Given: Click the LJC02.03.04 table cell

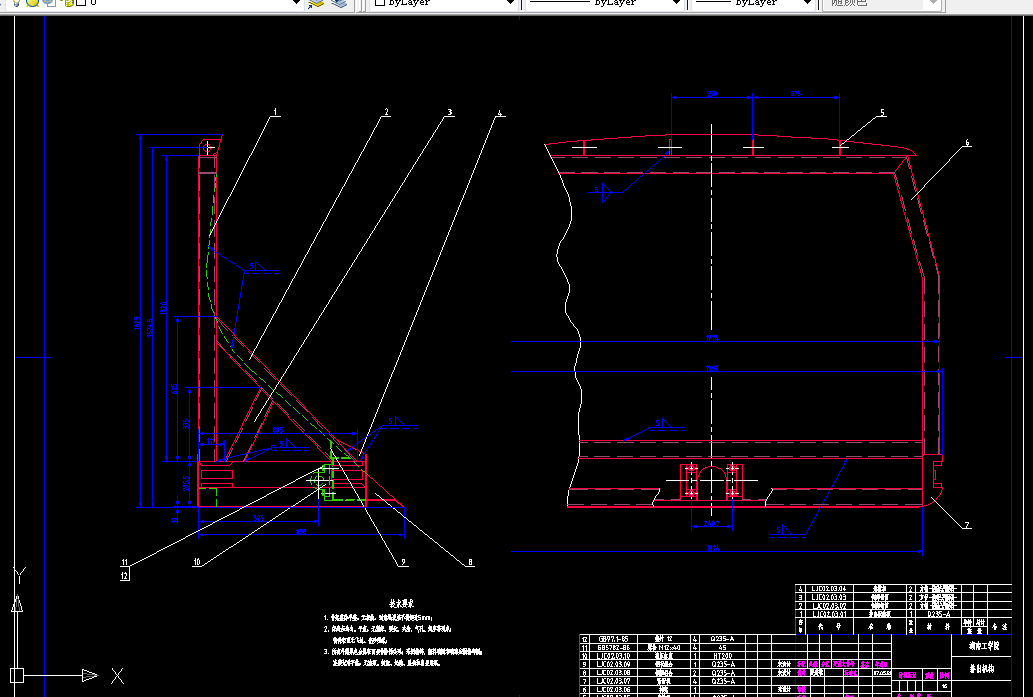Looking at the screenshot, I should [x=829, y=588].
